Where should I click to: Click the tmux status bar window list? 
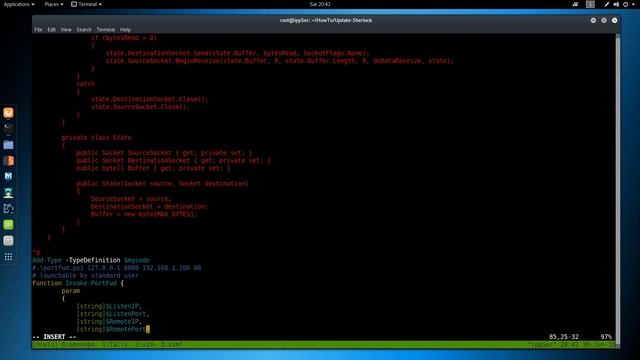coord(108,344)
